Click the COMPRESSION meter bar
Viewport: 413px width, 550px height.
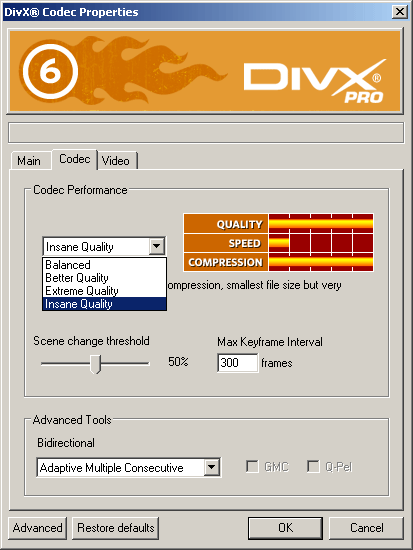tap(321, 262)
